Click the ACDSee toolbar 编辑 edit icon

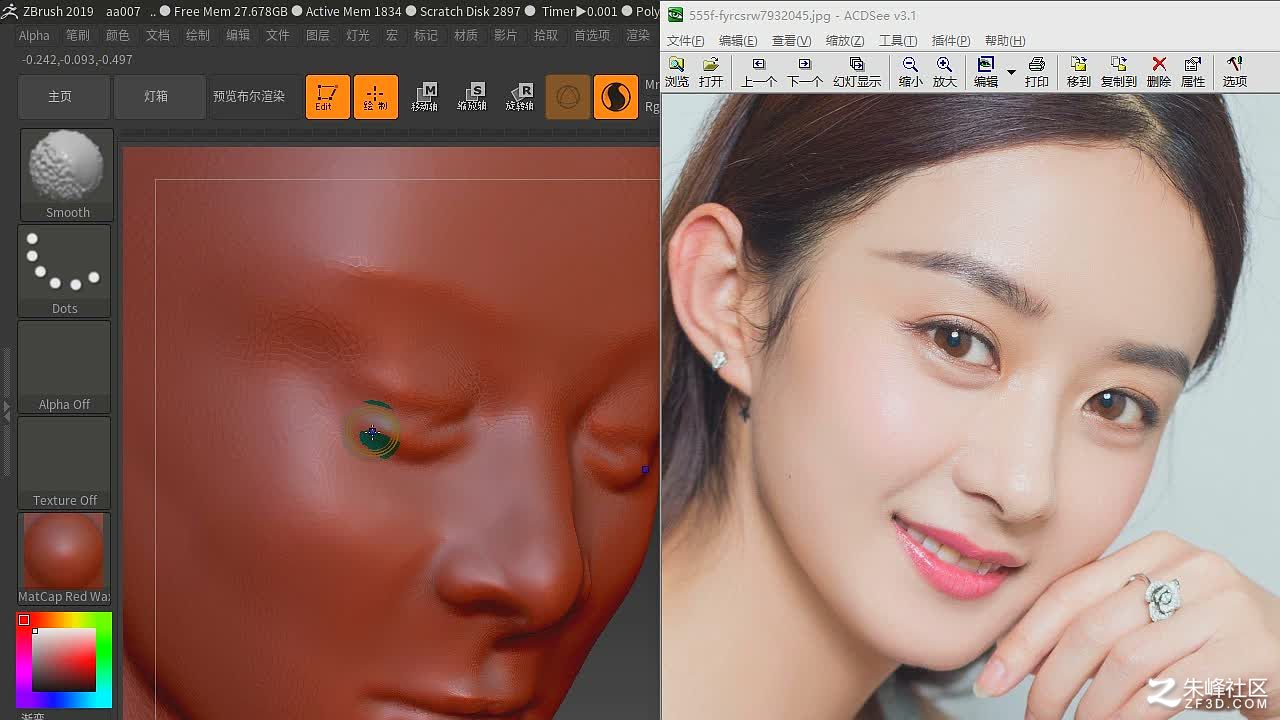point(986,73)
